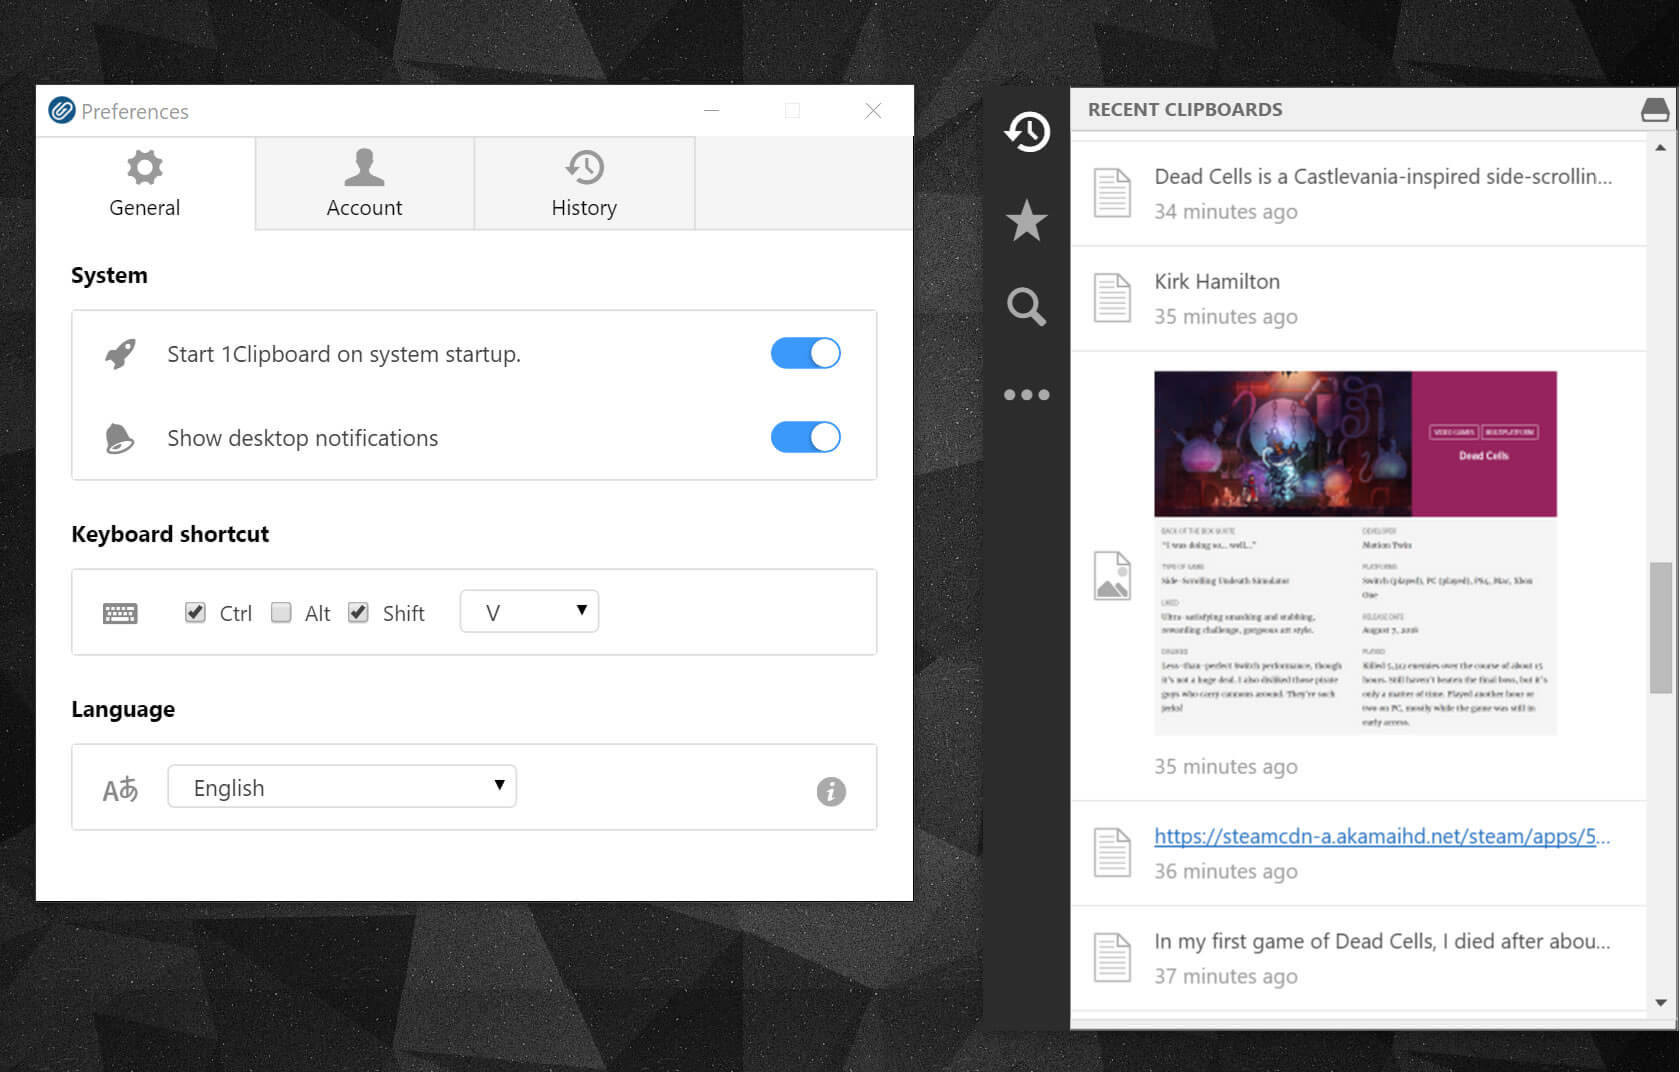Viewport: 1680px width, 1072px height.
Task: Click the document icon beside Kirk Hamilton
Action: click(1112, 298)
